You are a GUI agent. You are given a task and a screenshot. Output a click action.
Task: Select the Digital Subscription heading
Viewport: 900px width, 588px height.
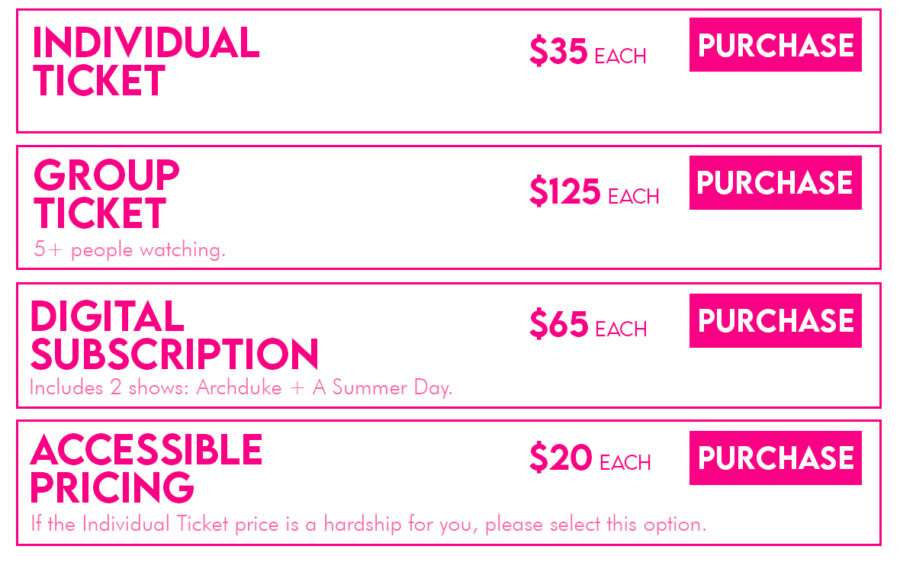point(174,335)
